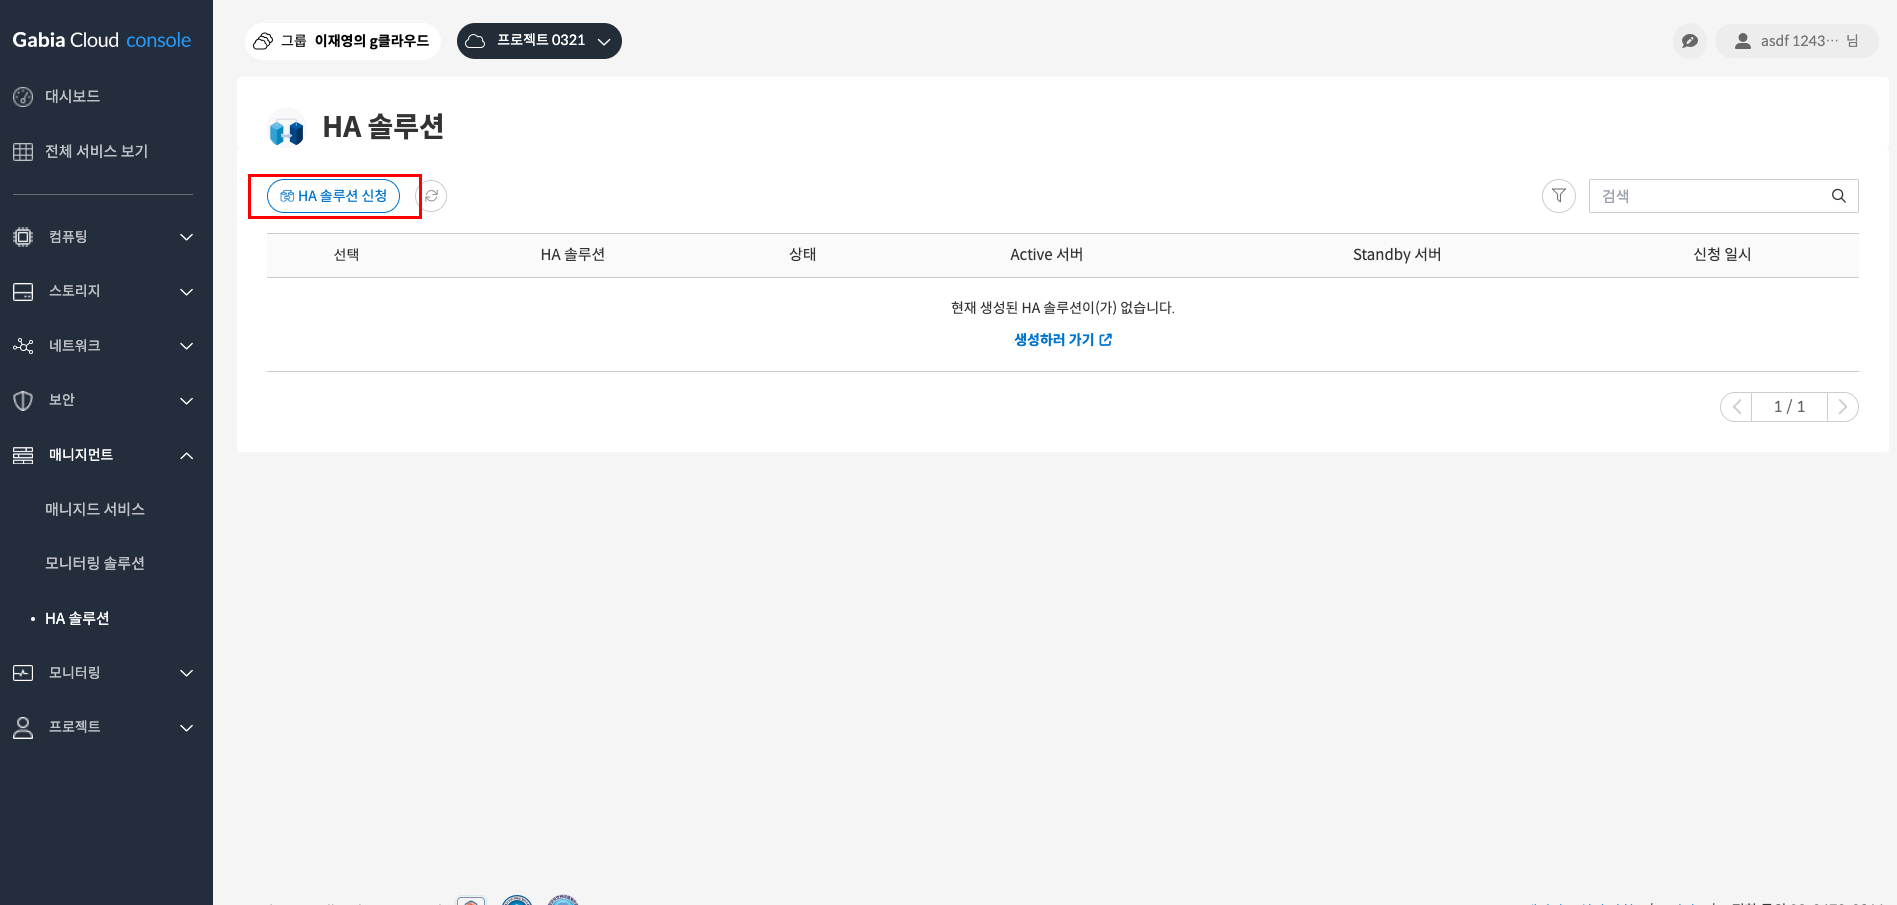Go to 대시보드 in the sidebar
This screenshot has height=905, width=1897.
click(72, 96)
